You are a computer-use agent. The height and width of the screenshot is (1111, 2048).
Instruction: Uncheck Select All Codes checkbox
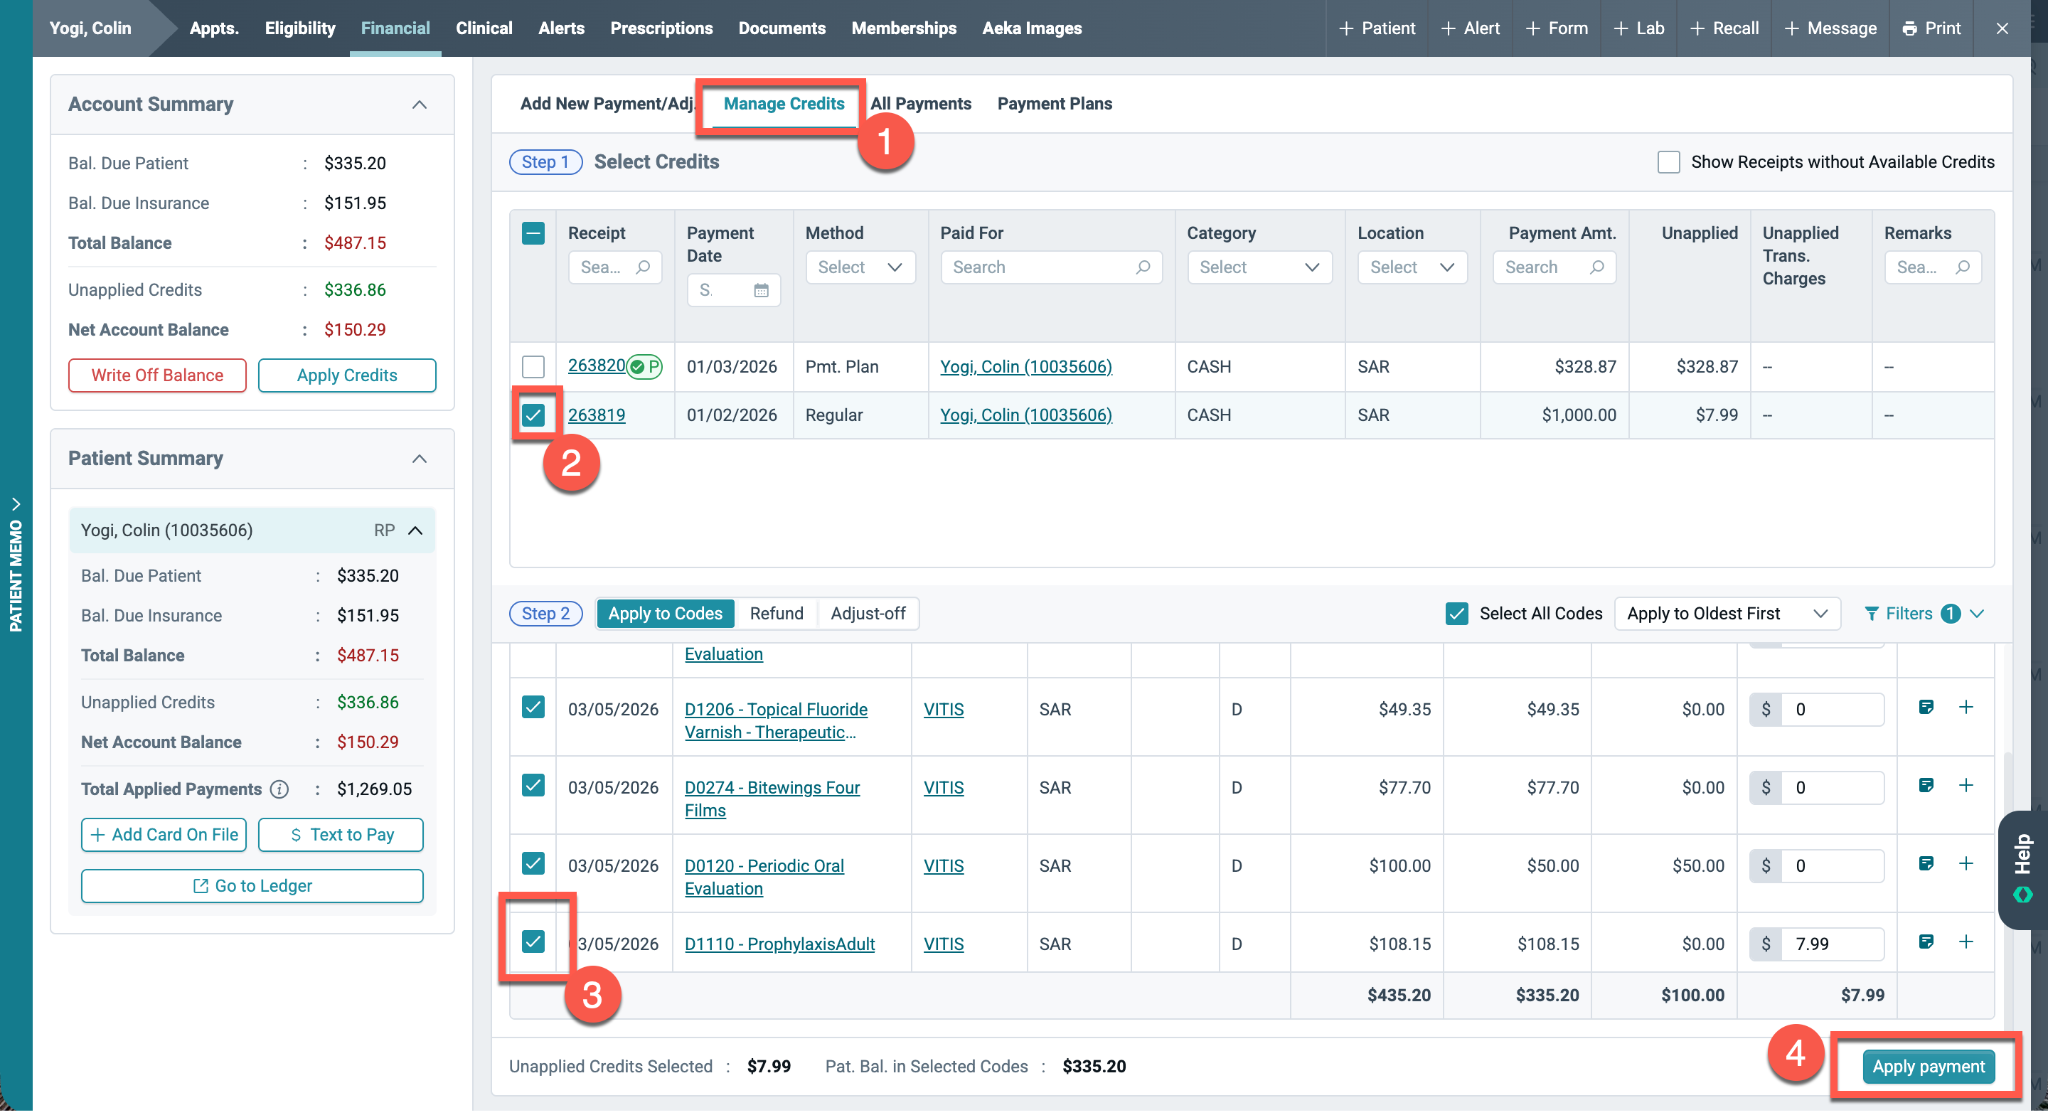click(x=1457, y=613)
